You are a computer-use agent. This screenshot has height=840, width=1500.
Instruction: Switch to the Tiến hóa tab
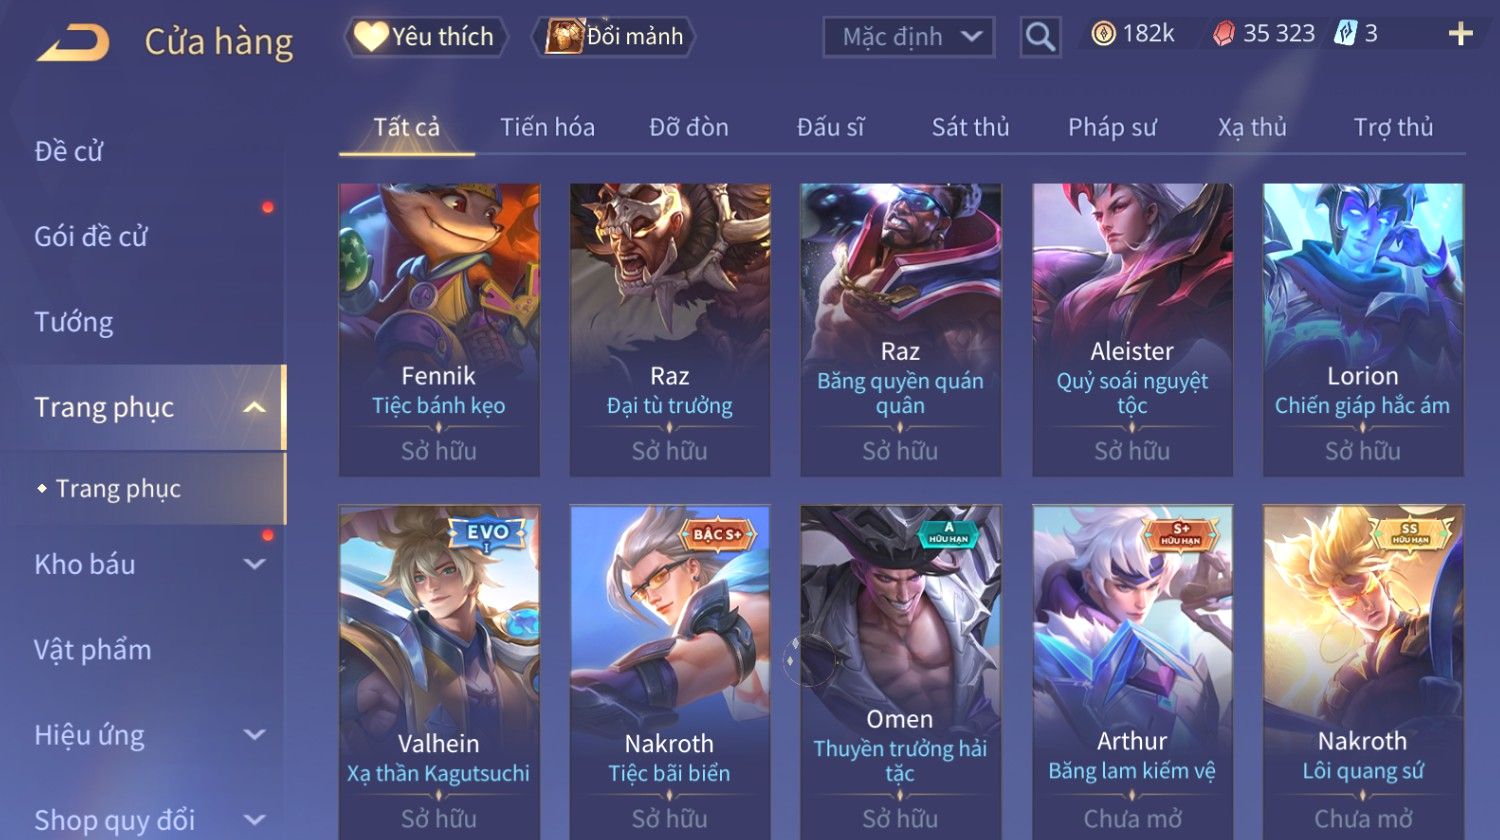(547, 127)
